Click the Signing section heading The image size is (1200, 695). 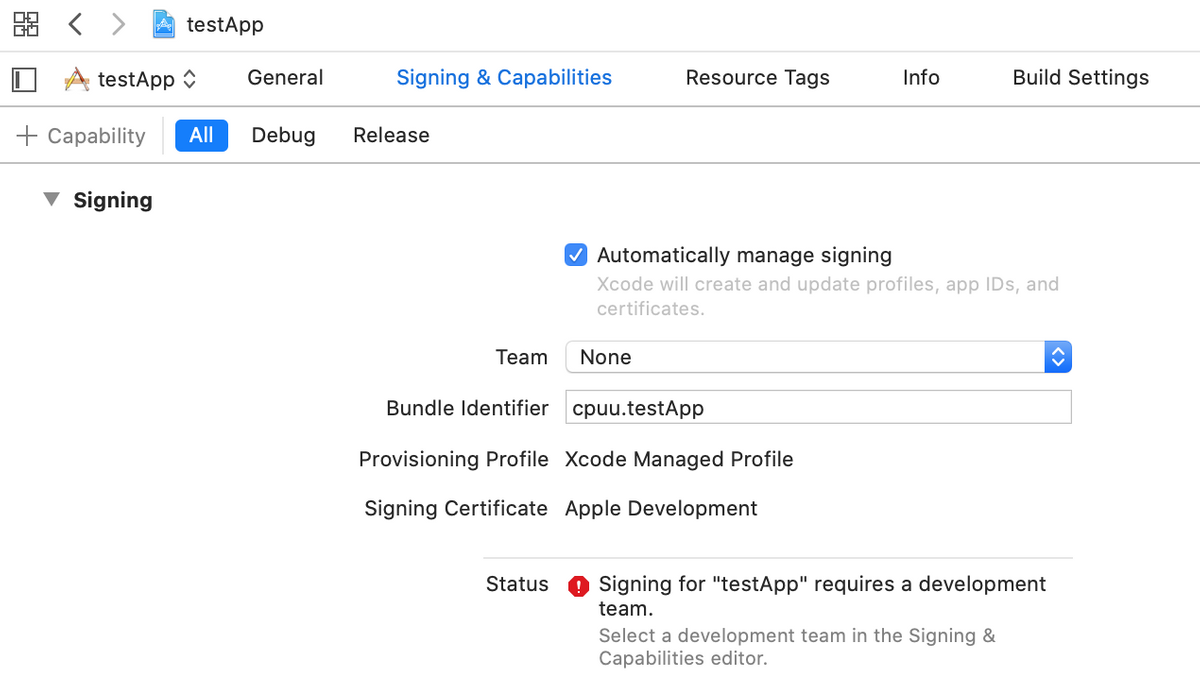[x=113, y=200]
